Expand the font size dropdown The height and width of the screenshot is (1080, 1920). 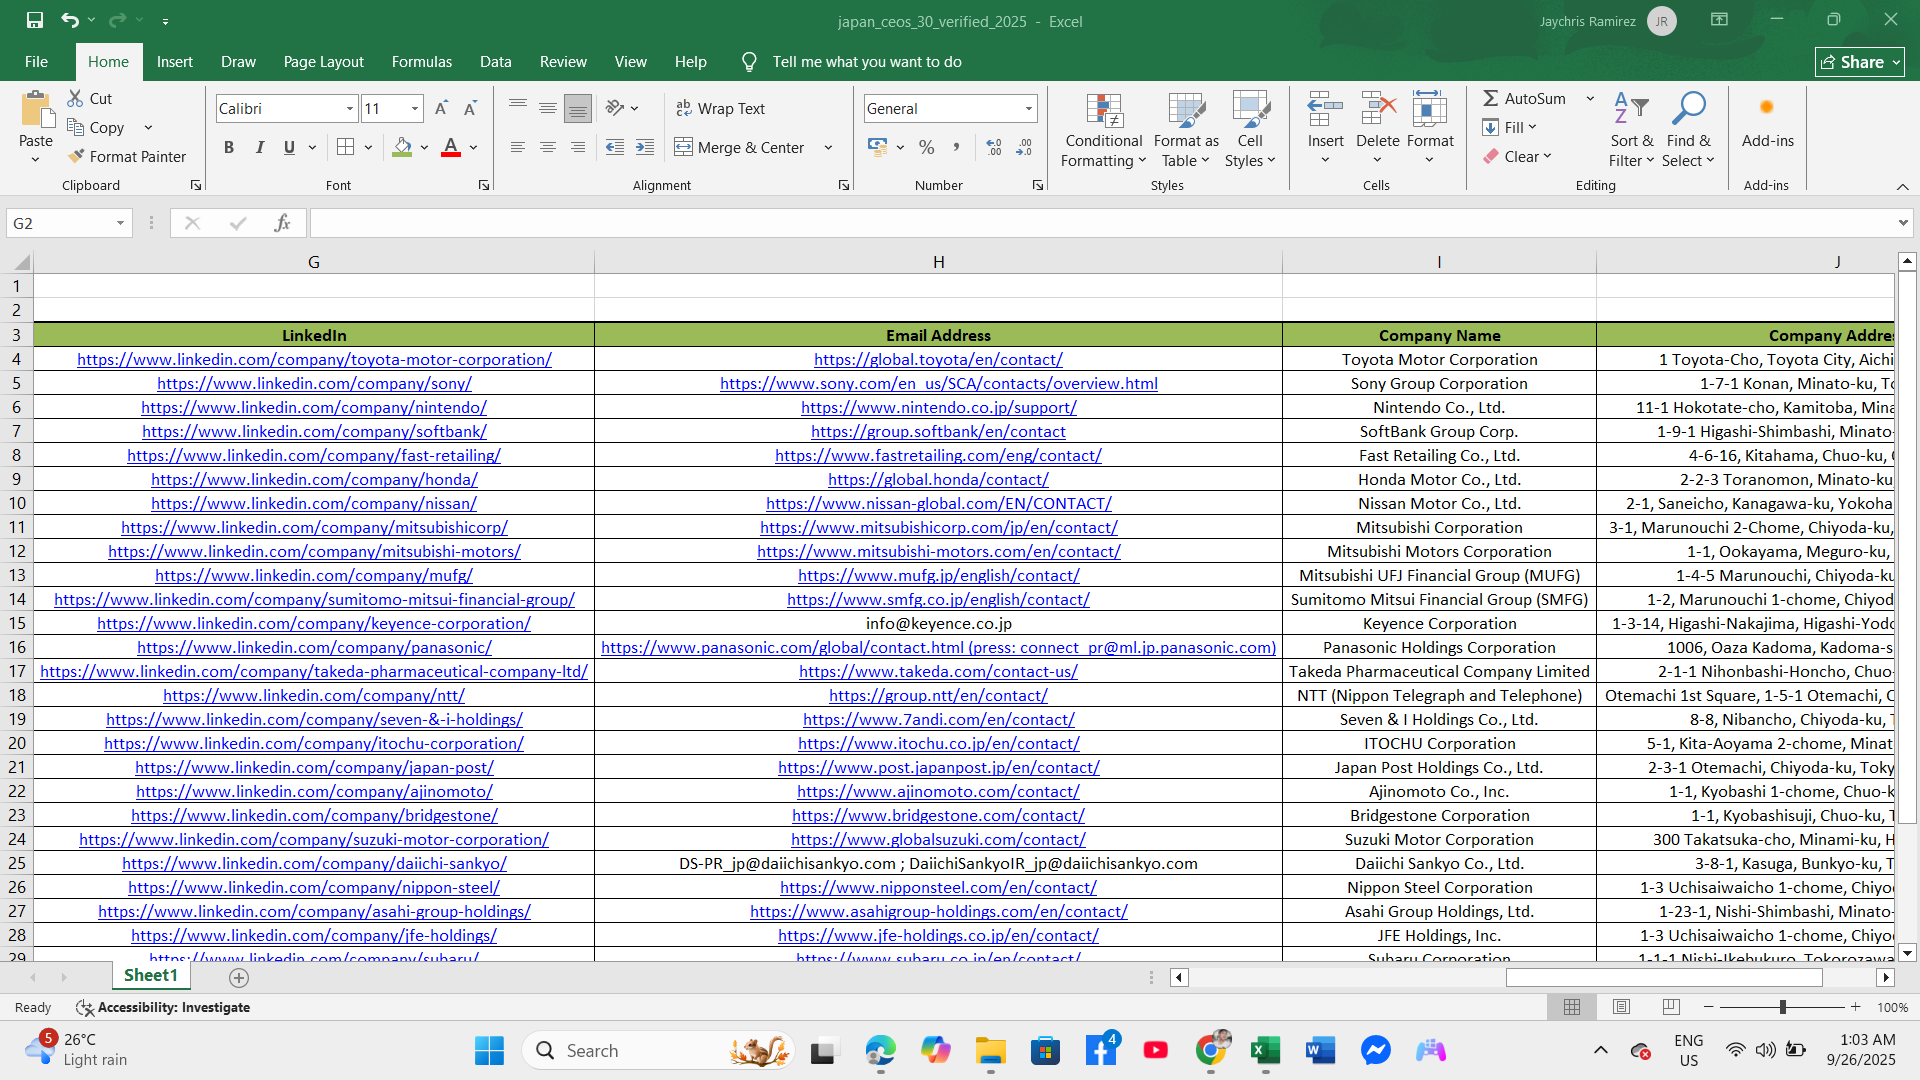click(414, 108)
